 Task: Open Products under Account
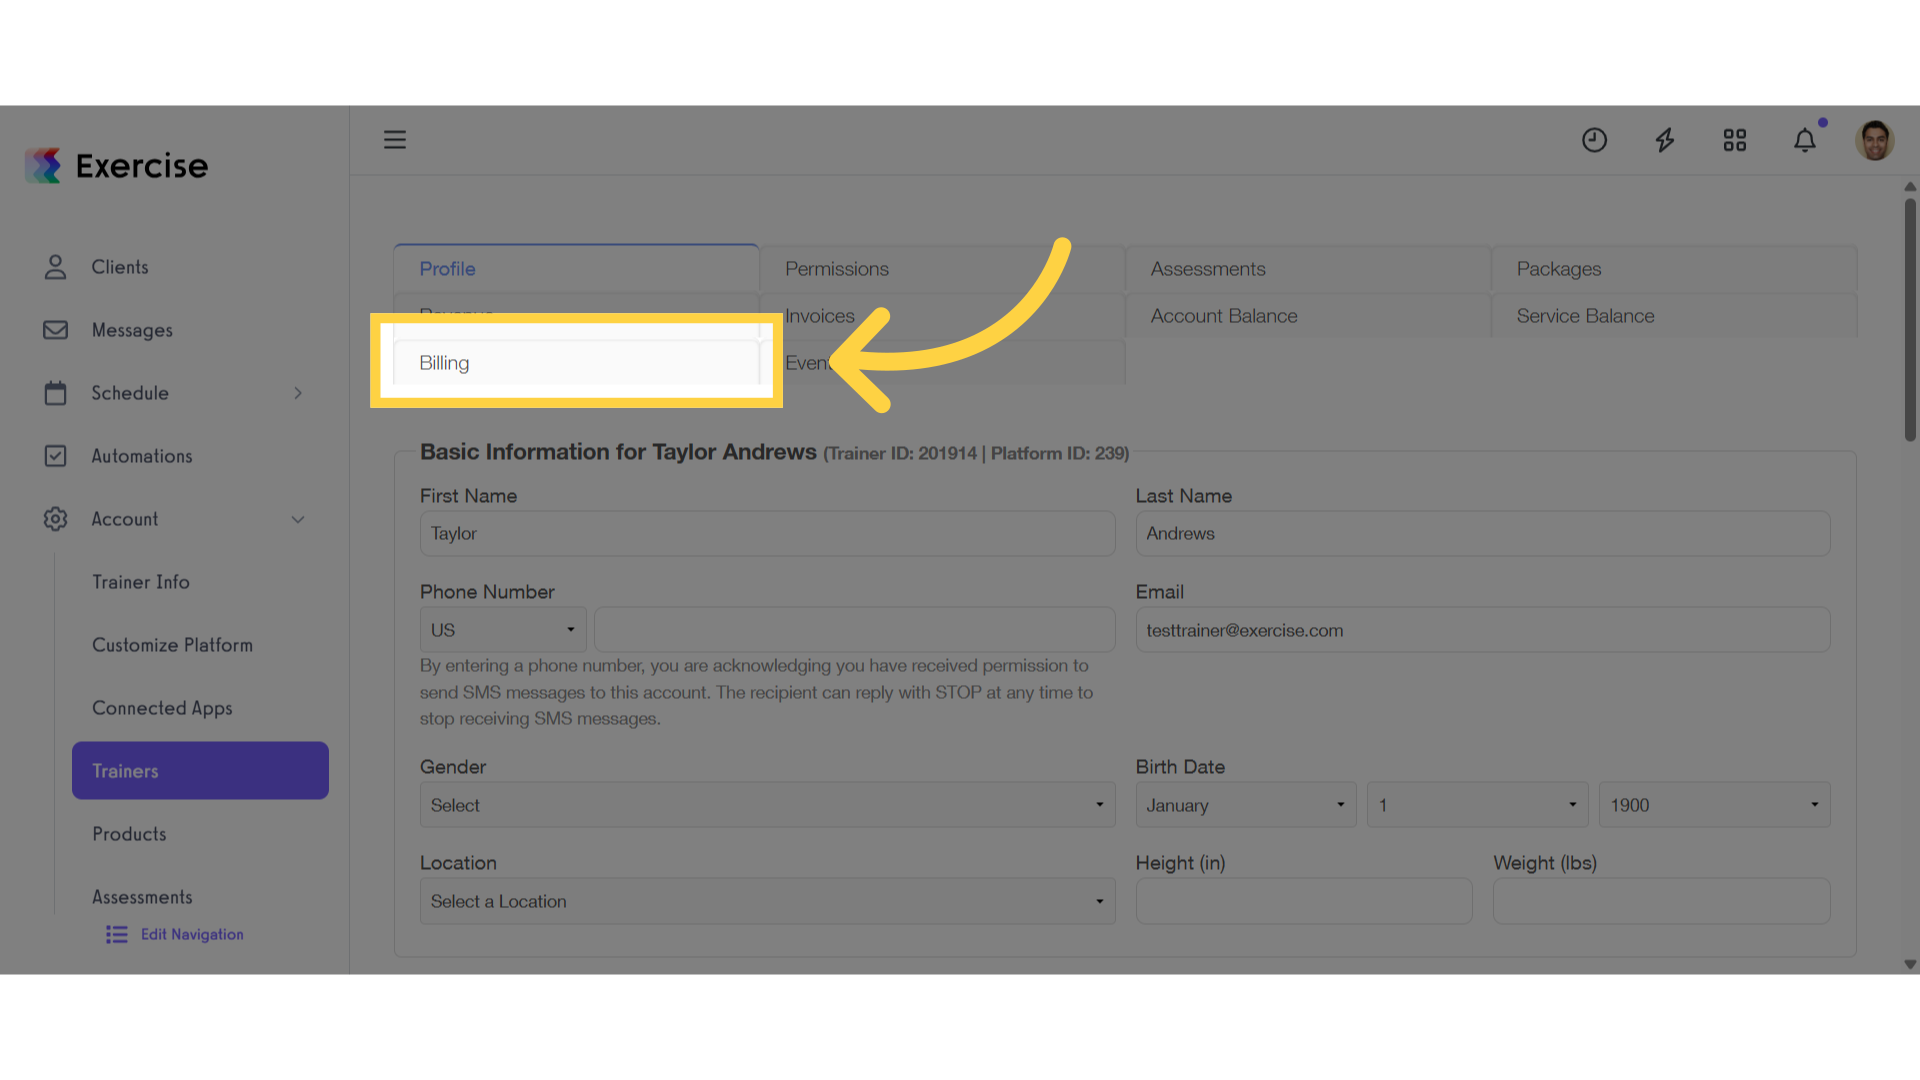click(x=129, y=834)
